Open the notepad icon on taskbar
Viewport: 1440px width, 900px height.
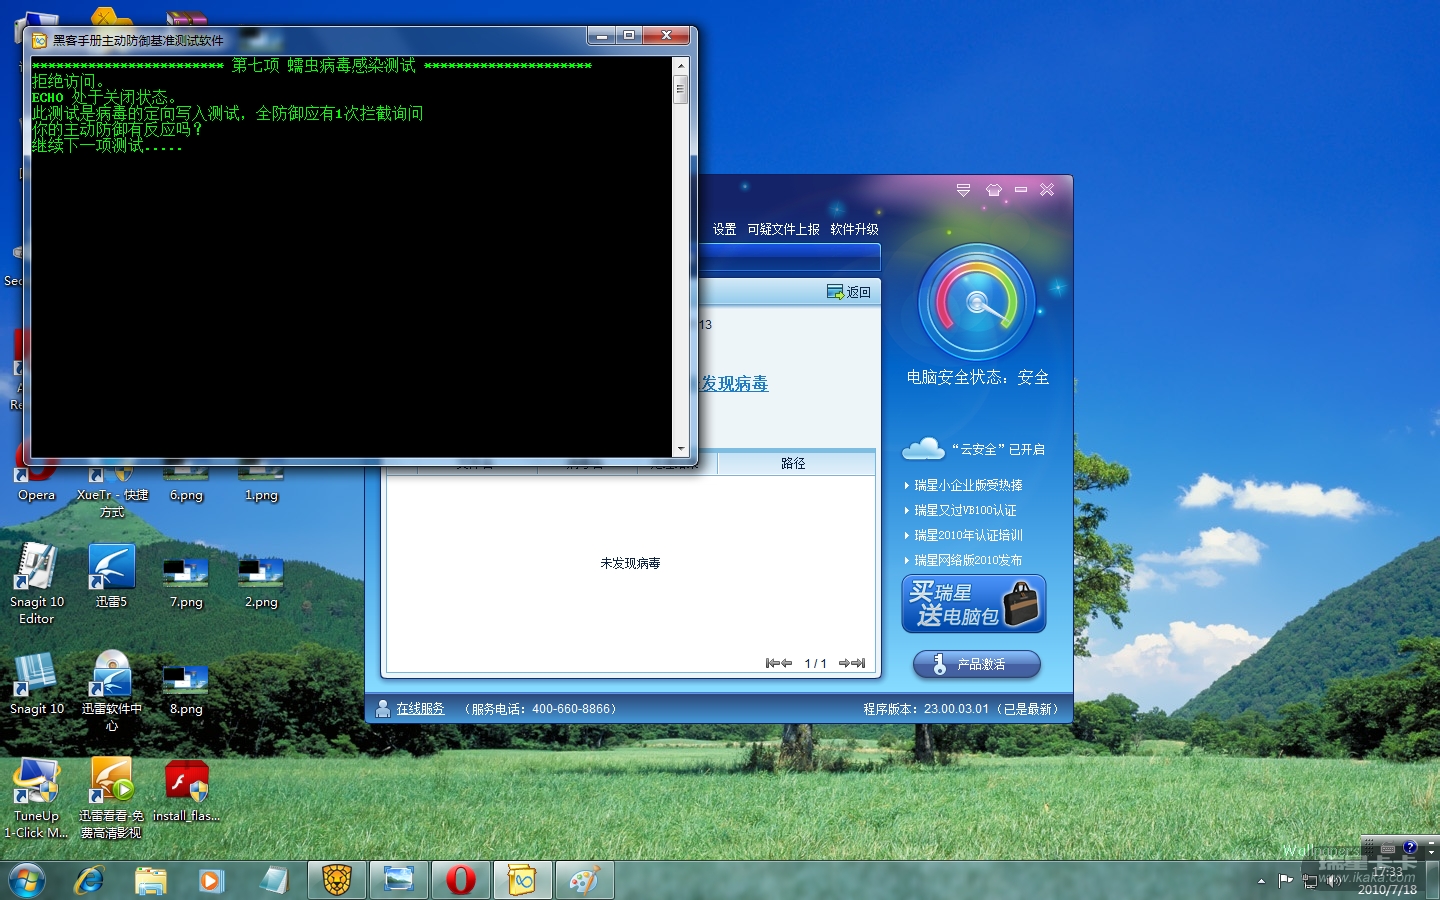(273, 880)
